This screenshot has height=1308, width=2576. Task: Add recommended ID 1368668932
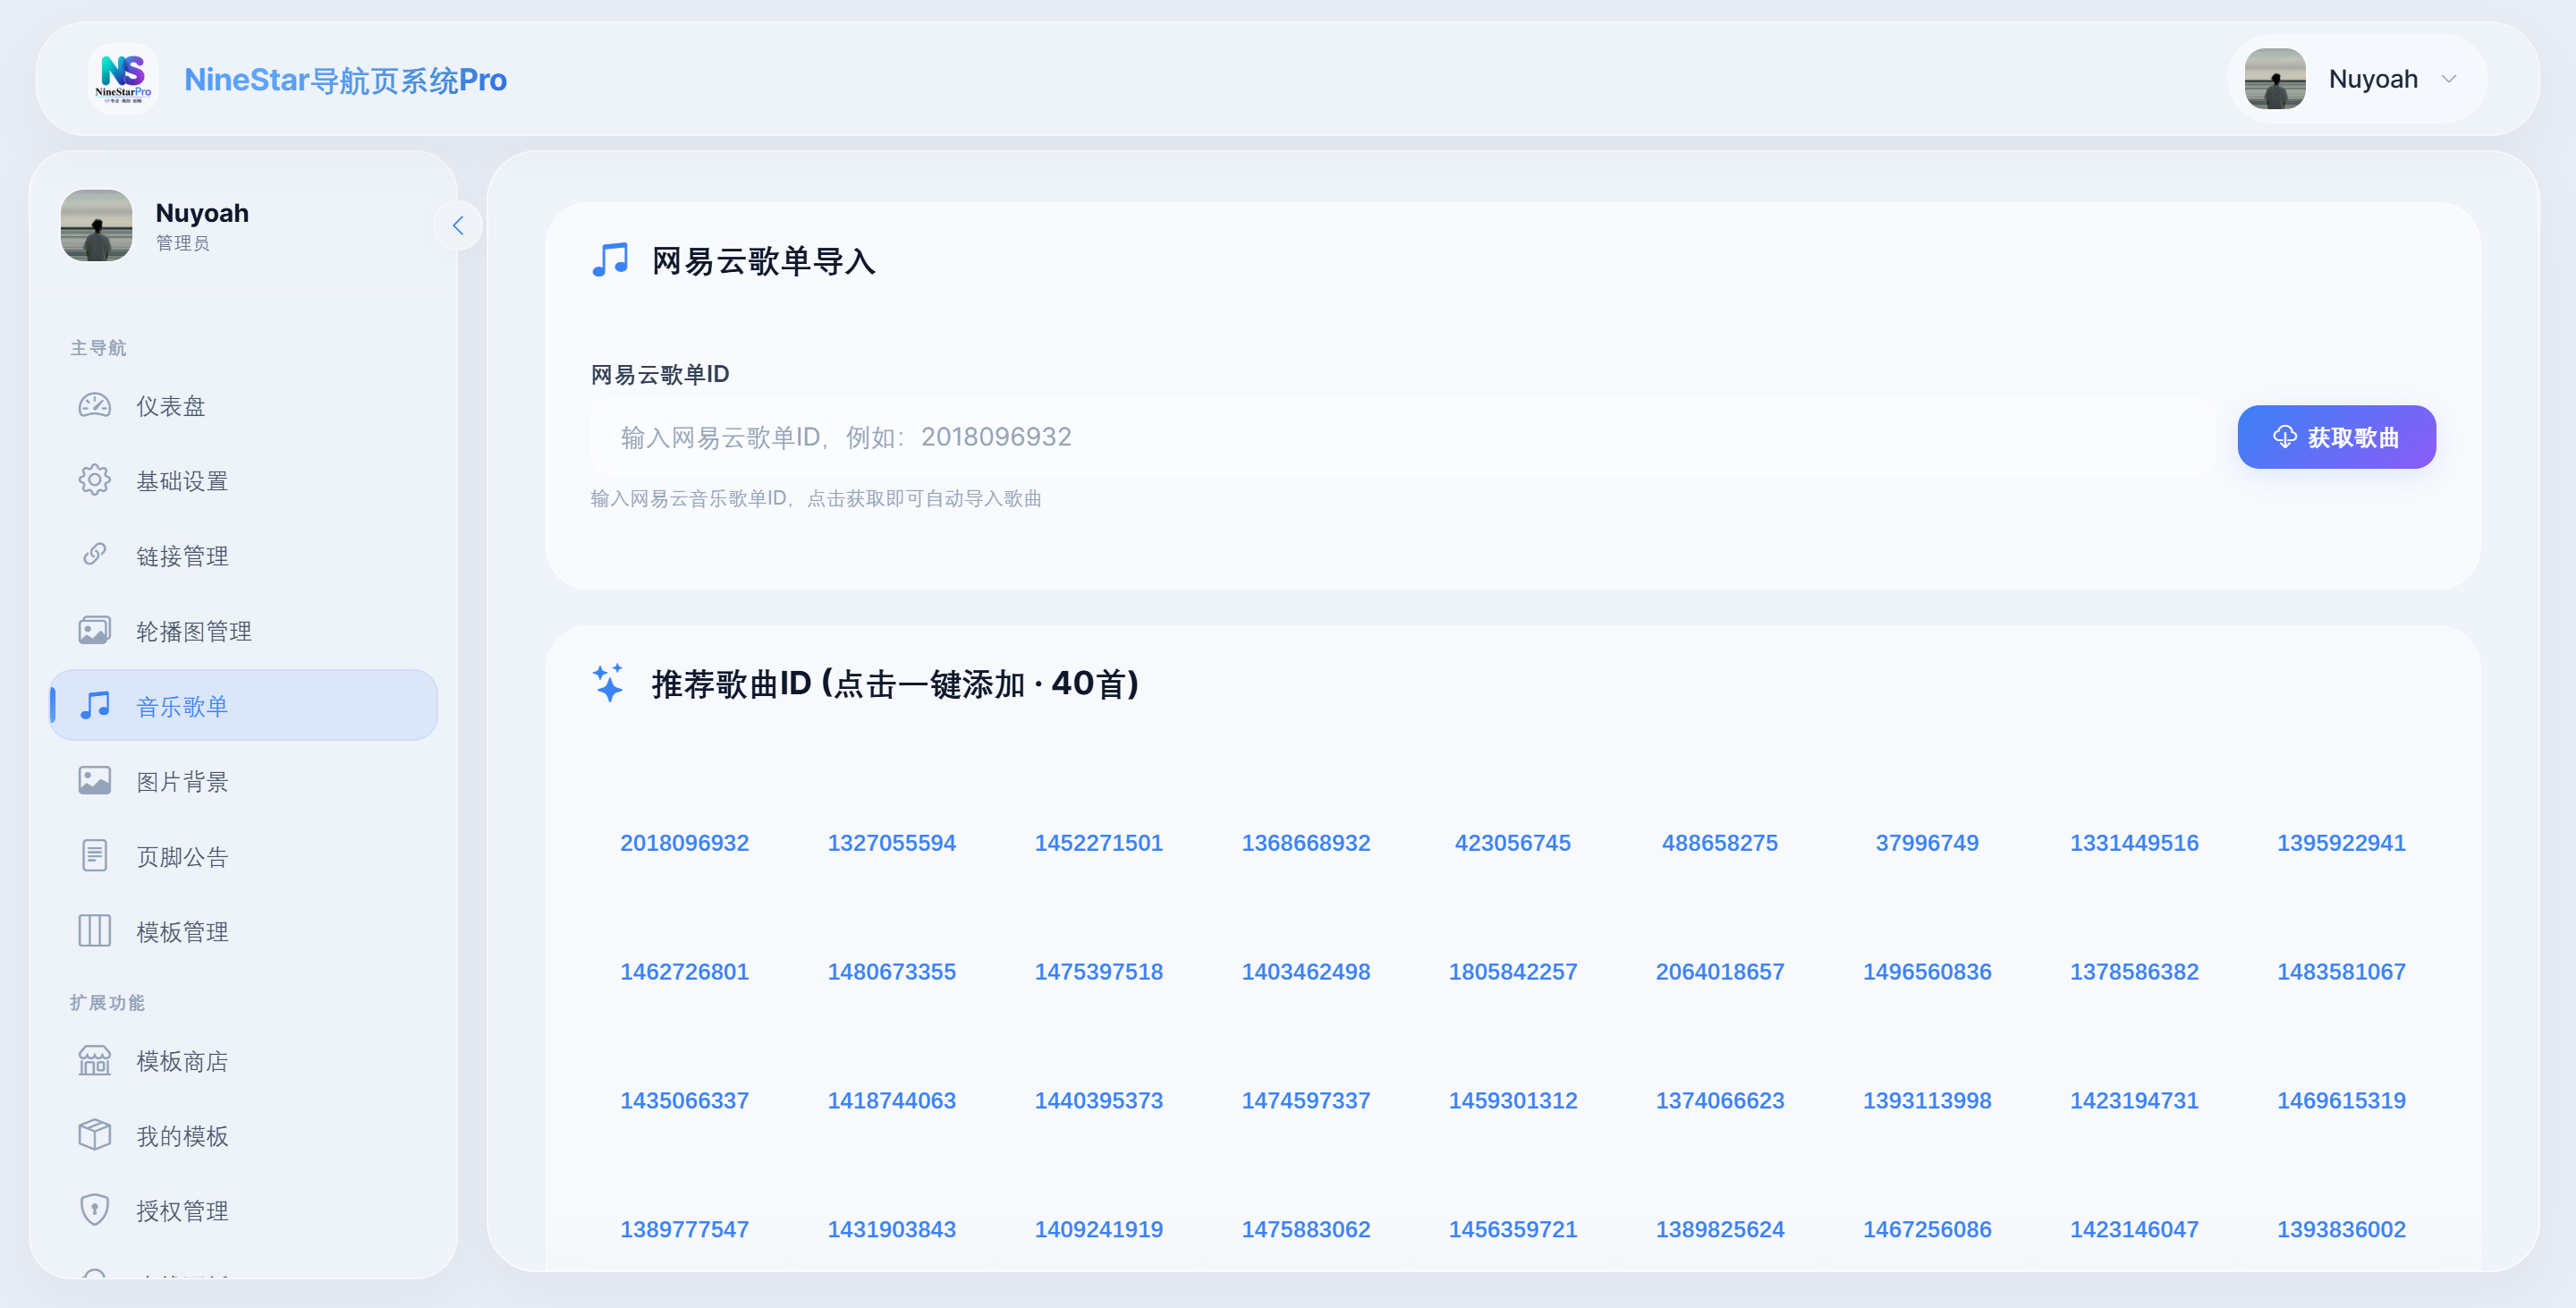pyautogui.click(x=1306, y=843)
